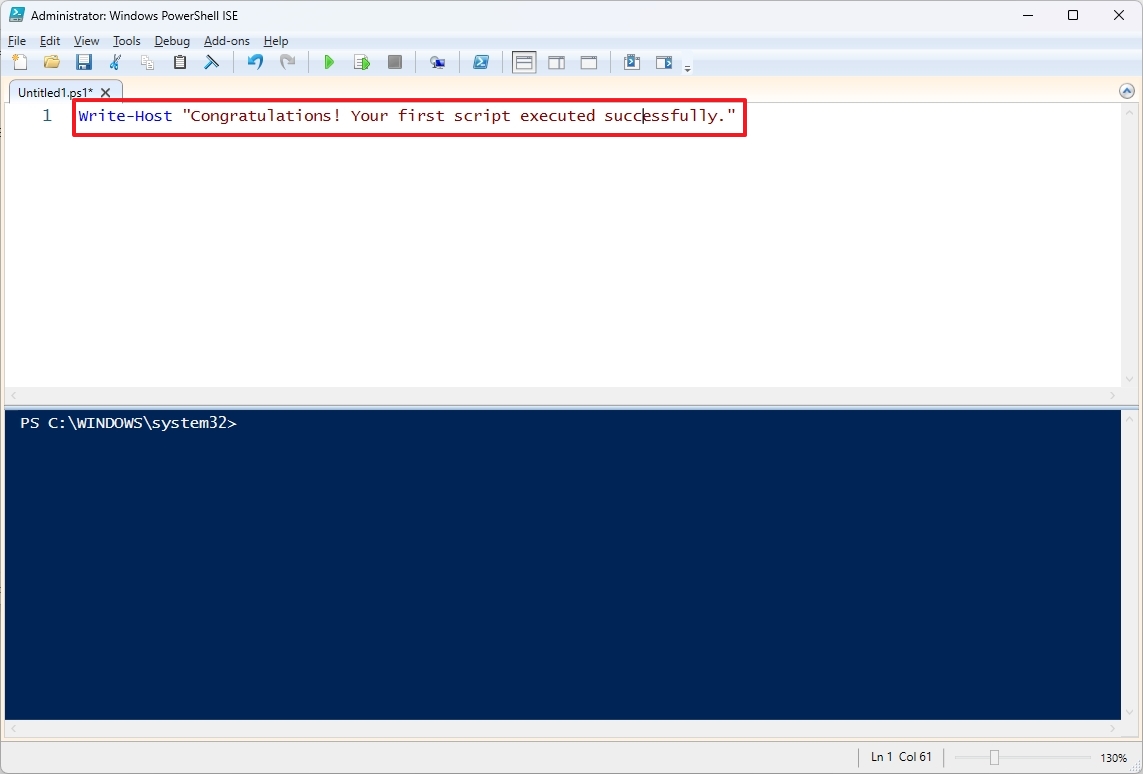Viewport: 1143px width, 774px height.
Task: Minimize the PowerShell ISE window
Action: [1028, 15]
